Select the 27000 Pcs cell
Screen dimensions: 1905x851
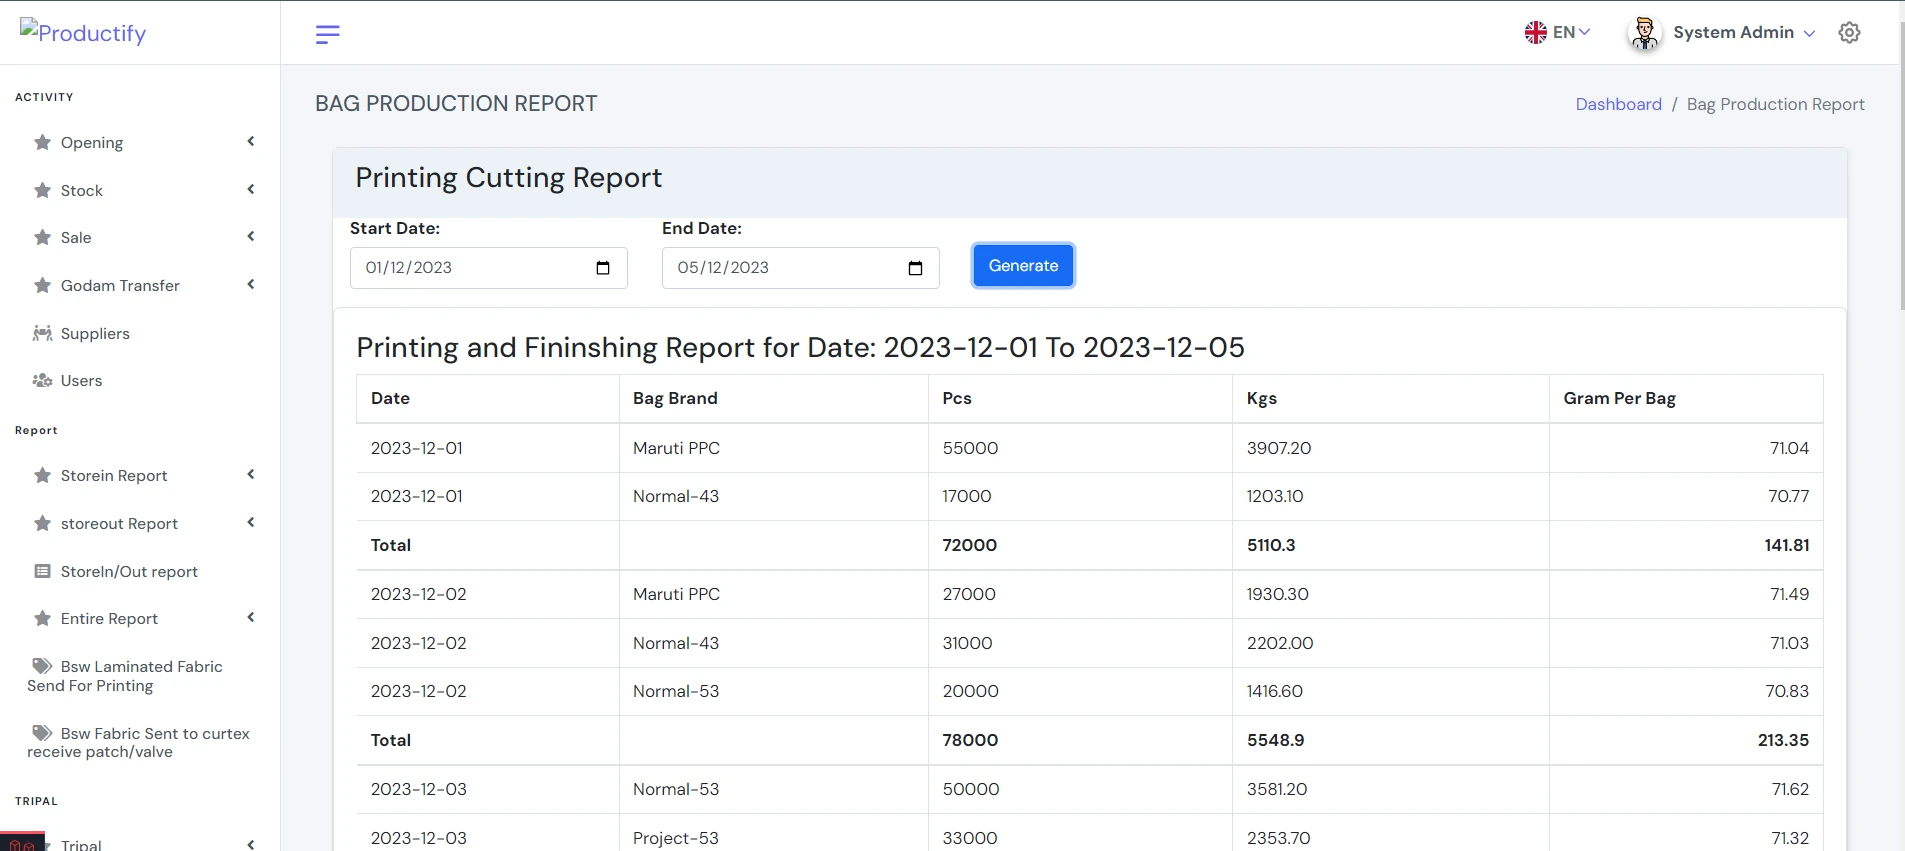[x=1080, y=594]
